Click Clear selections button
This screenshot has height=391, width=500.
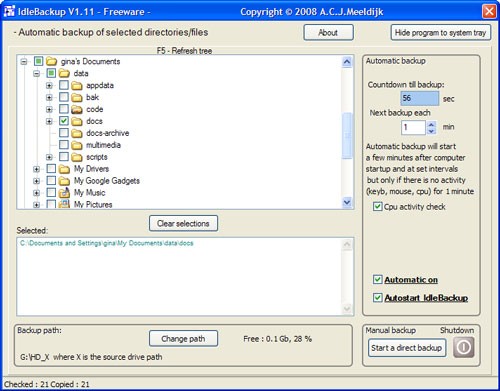click(183, 223)
